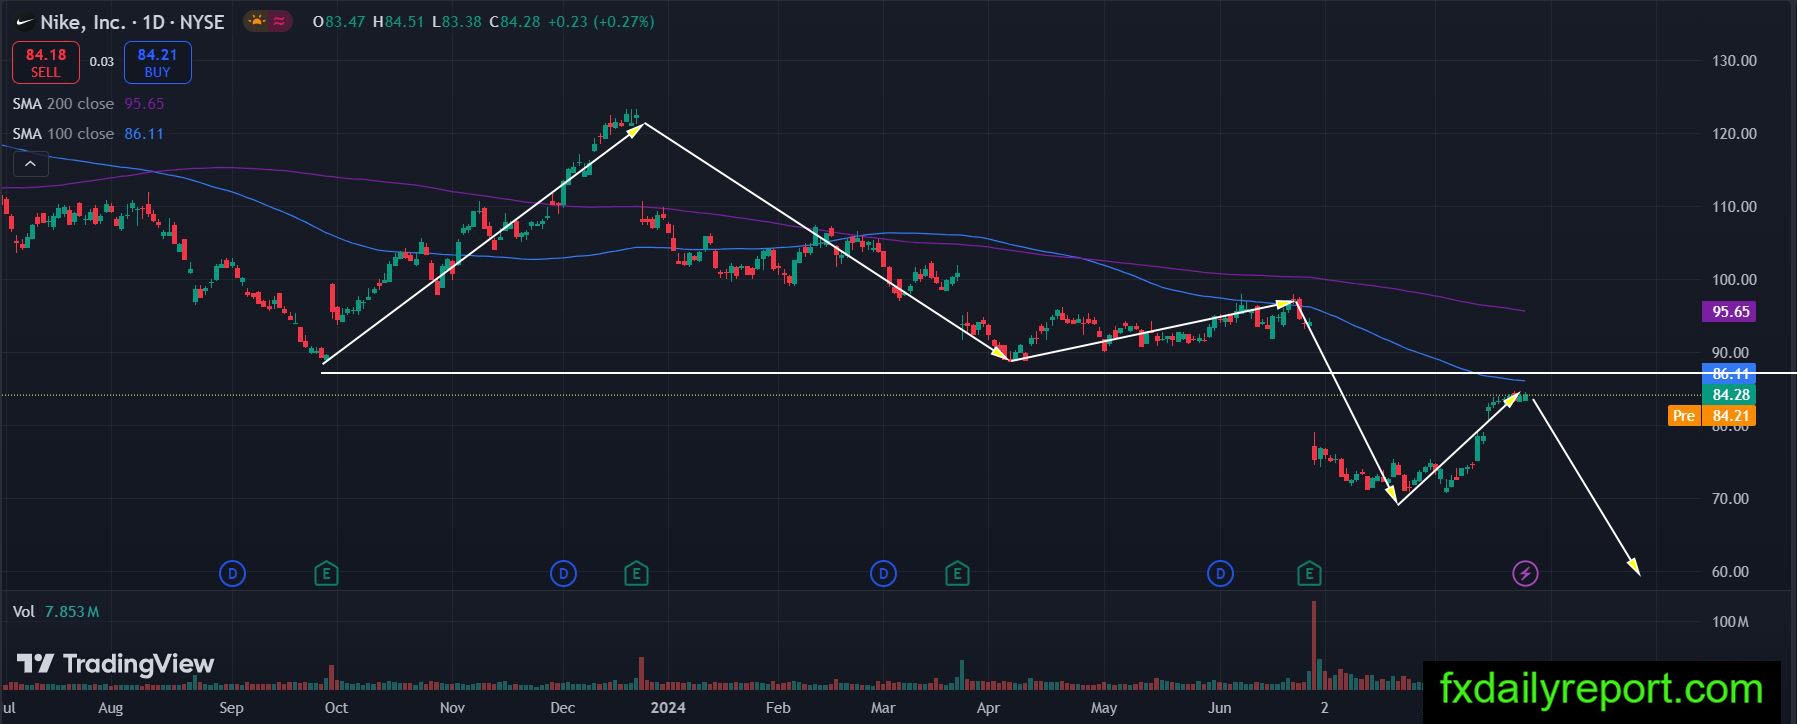Select the close value C84.28
The image size is (1797, 724).
point(515,22)
